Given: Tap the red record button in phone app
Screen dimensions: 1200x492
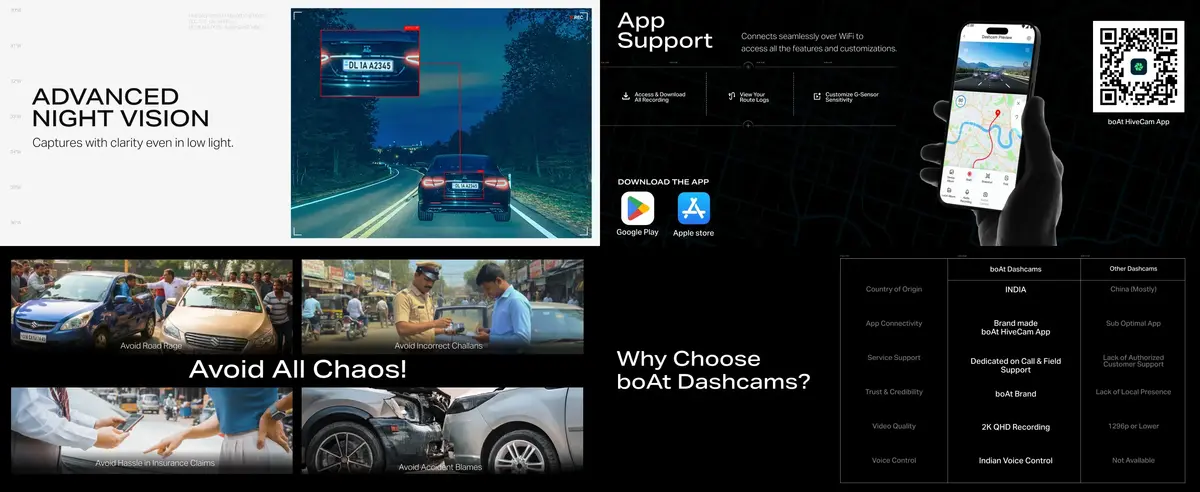Looking at the screenshot, I should (x=968, y=174).
